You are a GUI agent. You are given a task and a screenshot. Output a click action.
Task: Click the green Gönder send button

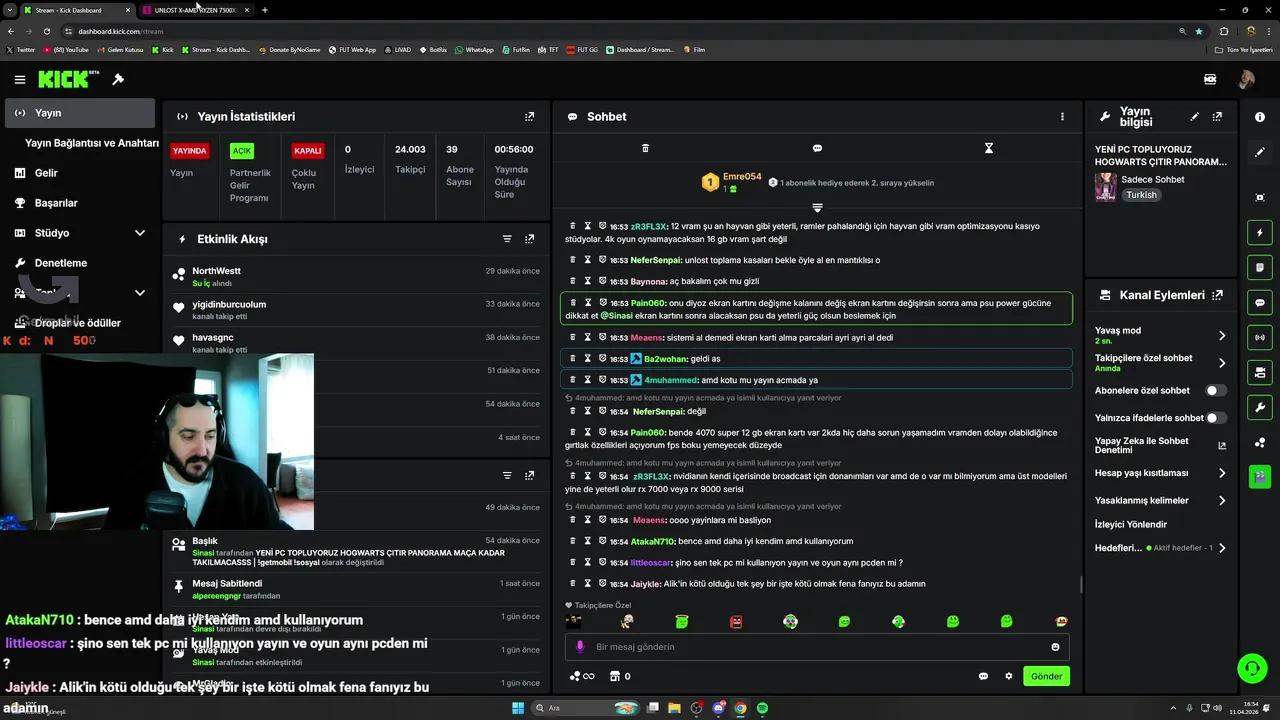click(1046, 676)
